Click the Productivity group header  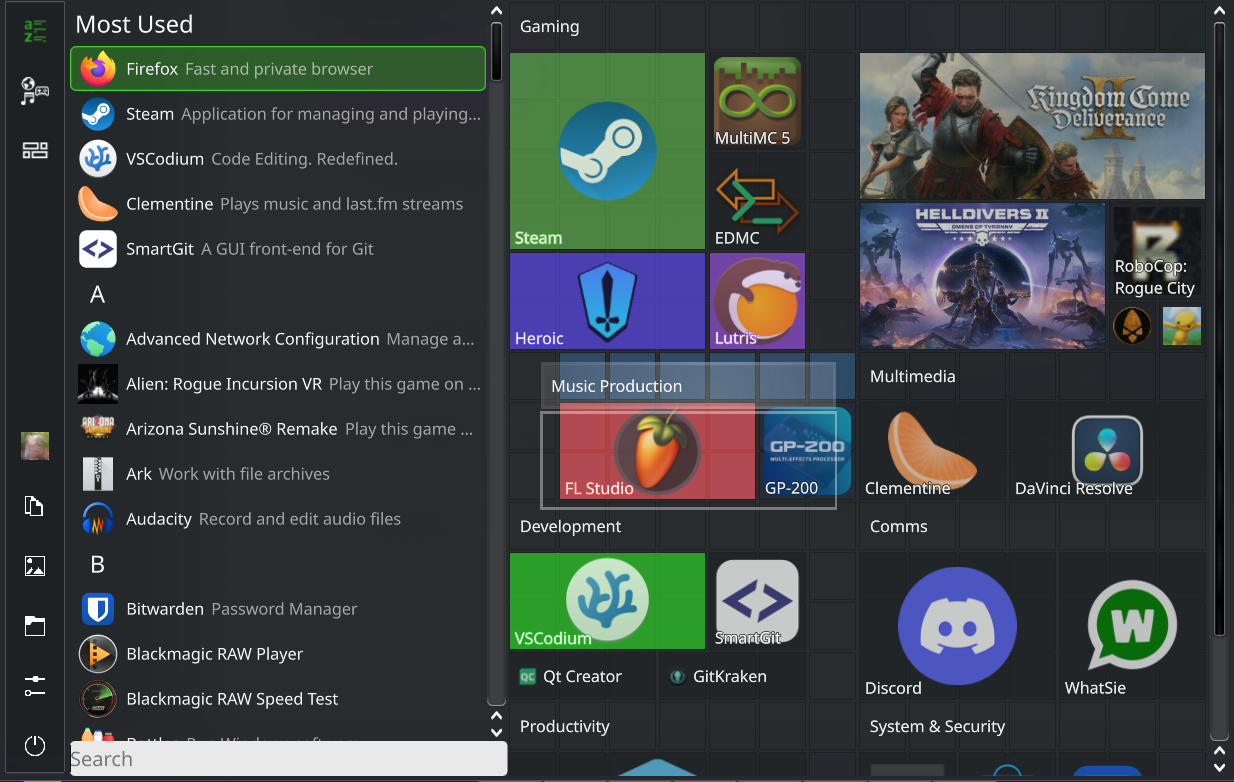[x=564, y=727]
